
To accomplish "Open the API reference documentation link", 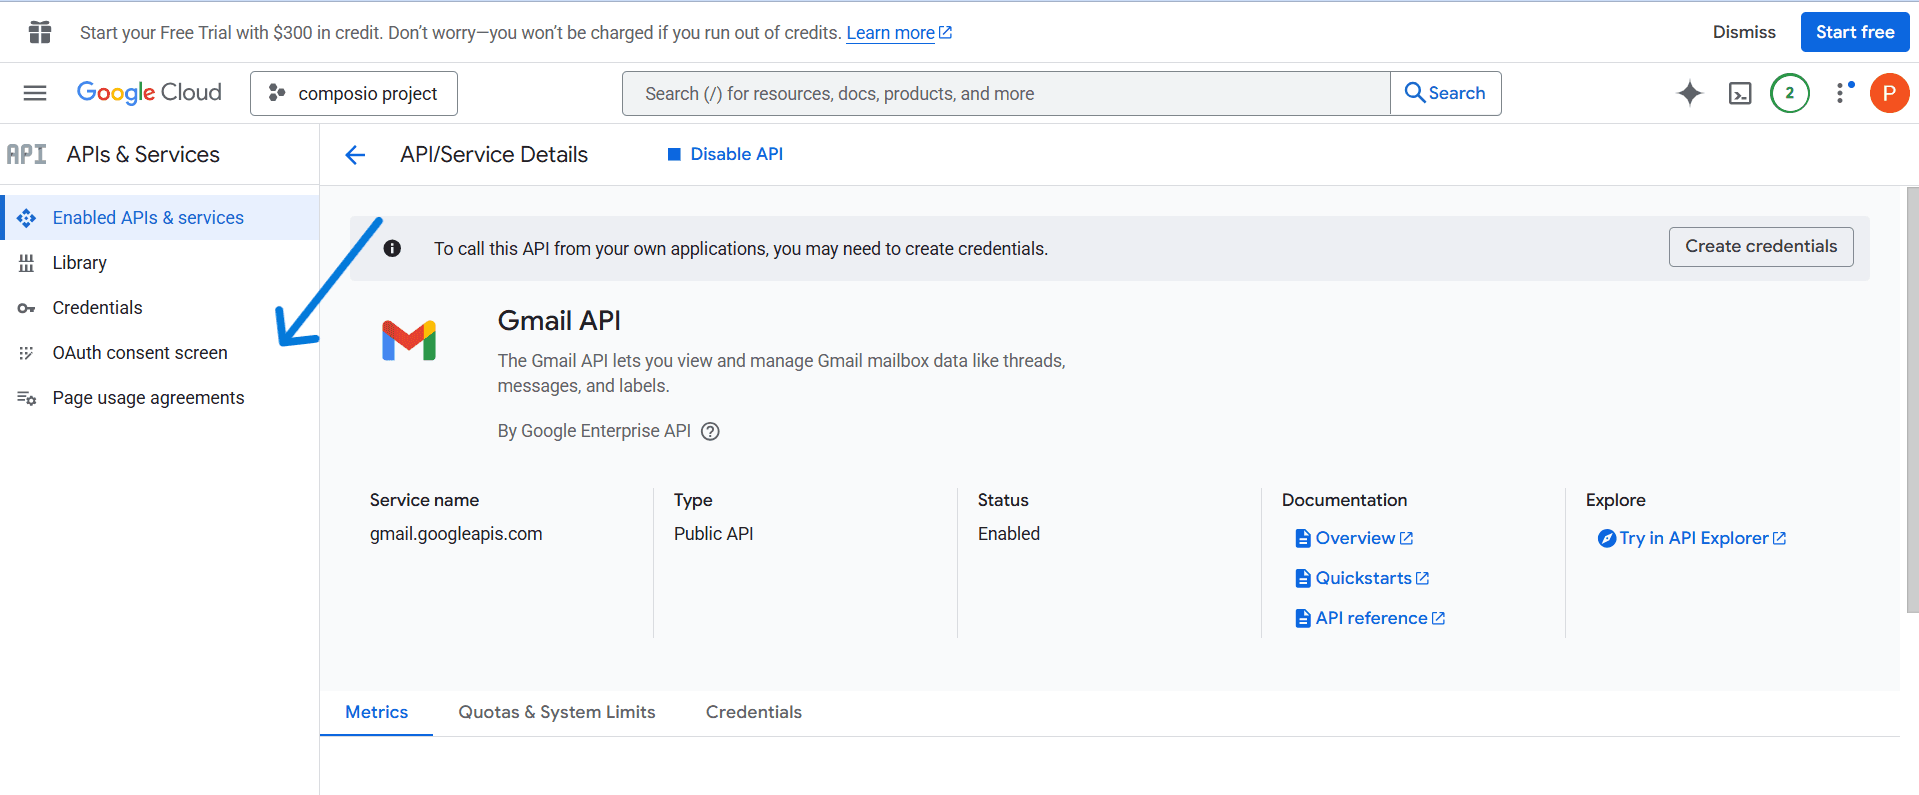I will 1370,618.
